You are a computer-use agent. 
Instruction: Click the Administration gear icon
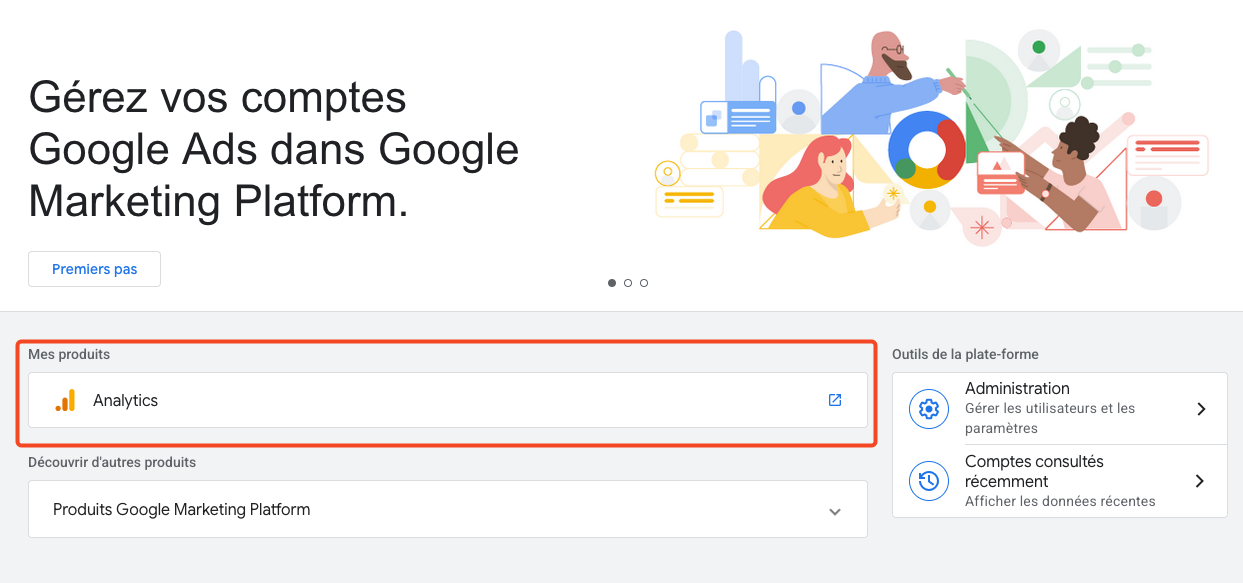(x=928, y=408)
